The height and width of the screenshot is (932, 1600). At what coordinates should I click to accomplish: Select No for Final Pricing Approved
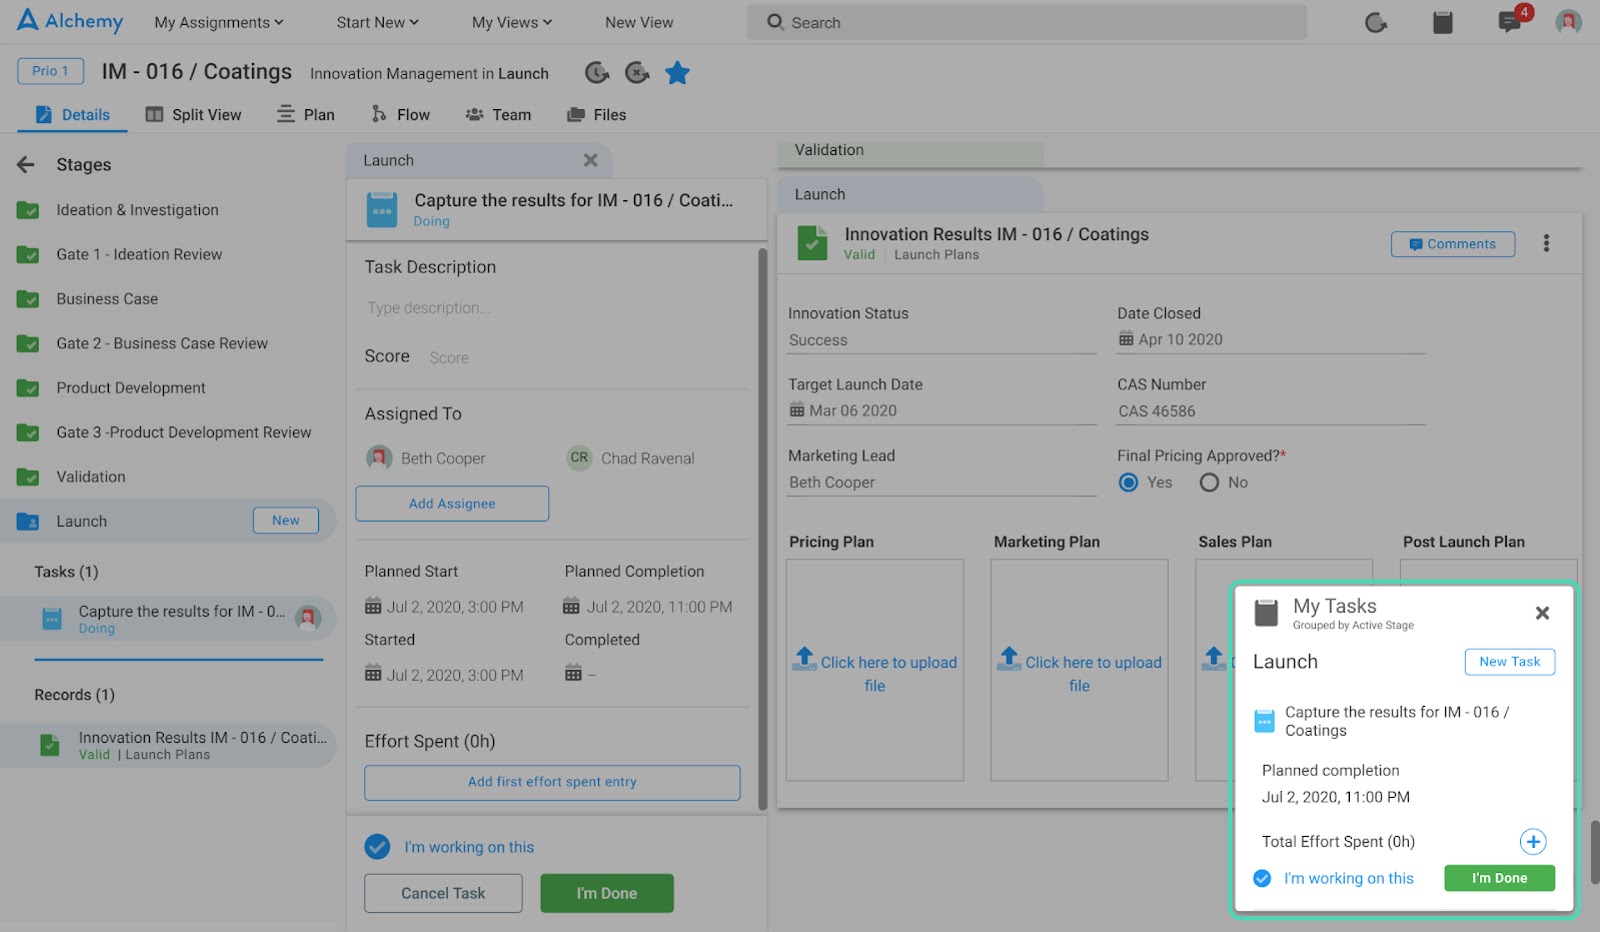[x=1209, y=482]
